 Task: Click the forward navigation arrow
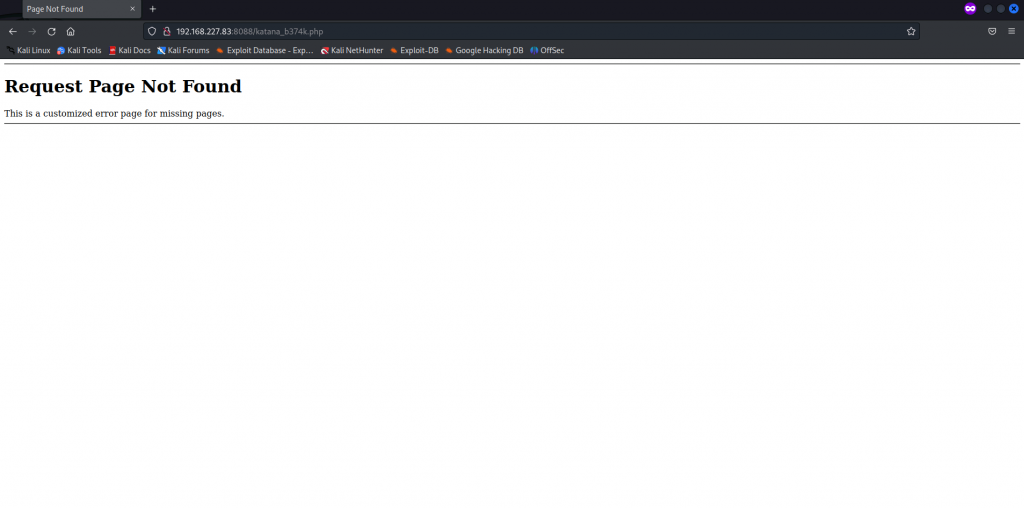point(32,31)
